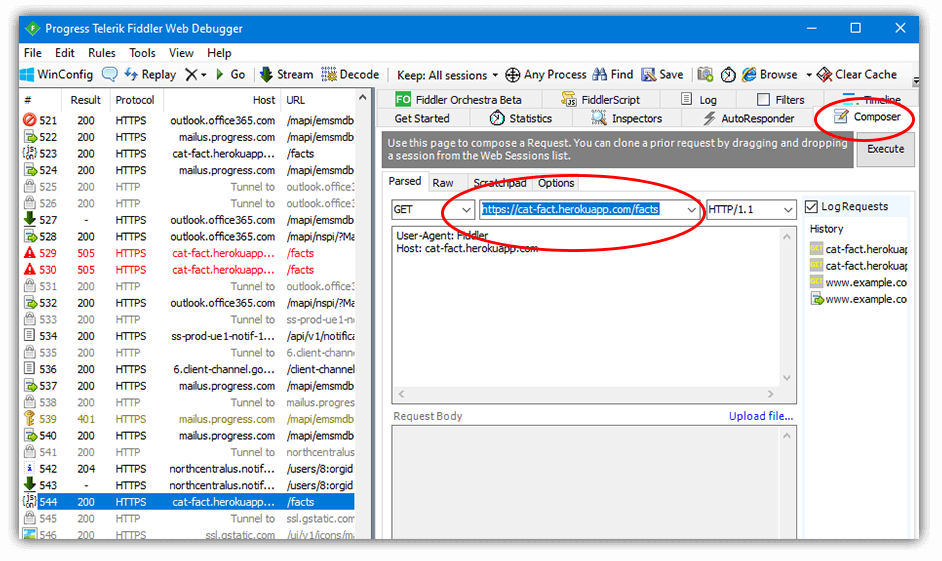Click the Result column header

pos(85,100)
